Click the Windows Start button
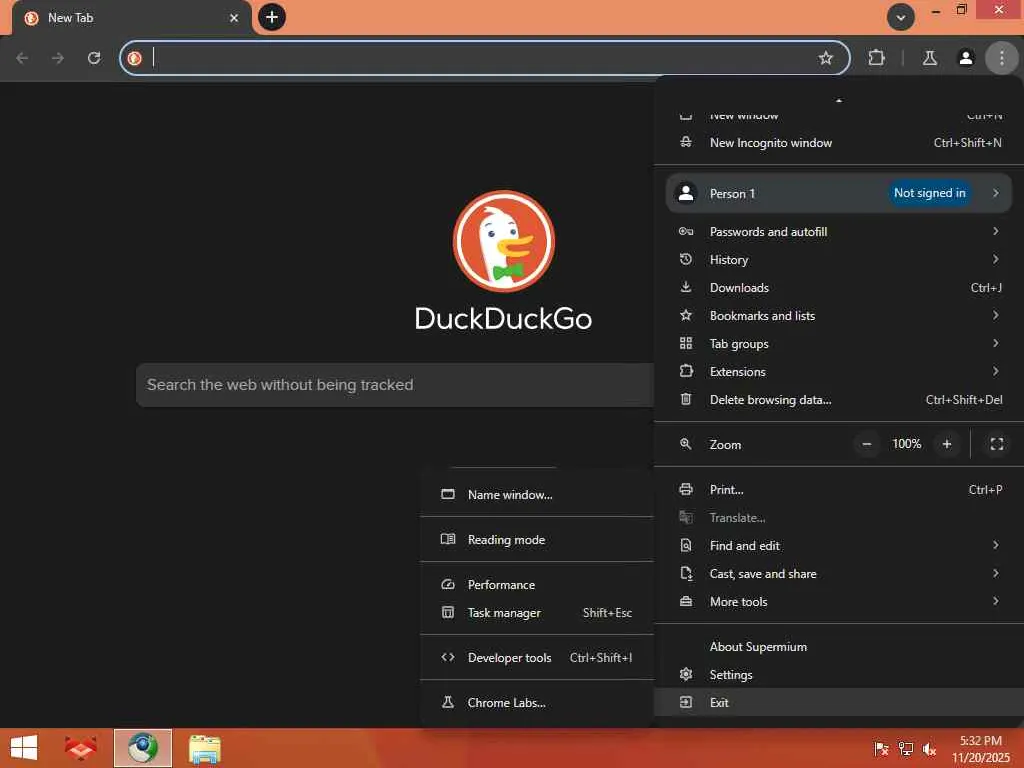Image resolution: width=1024 pixels, height=768 pixels. [24, 748]
